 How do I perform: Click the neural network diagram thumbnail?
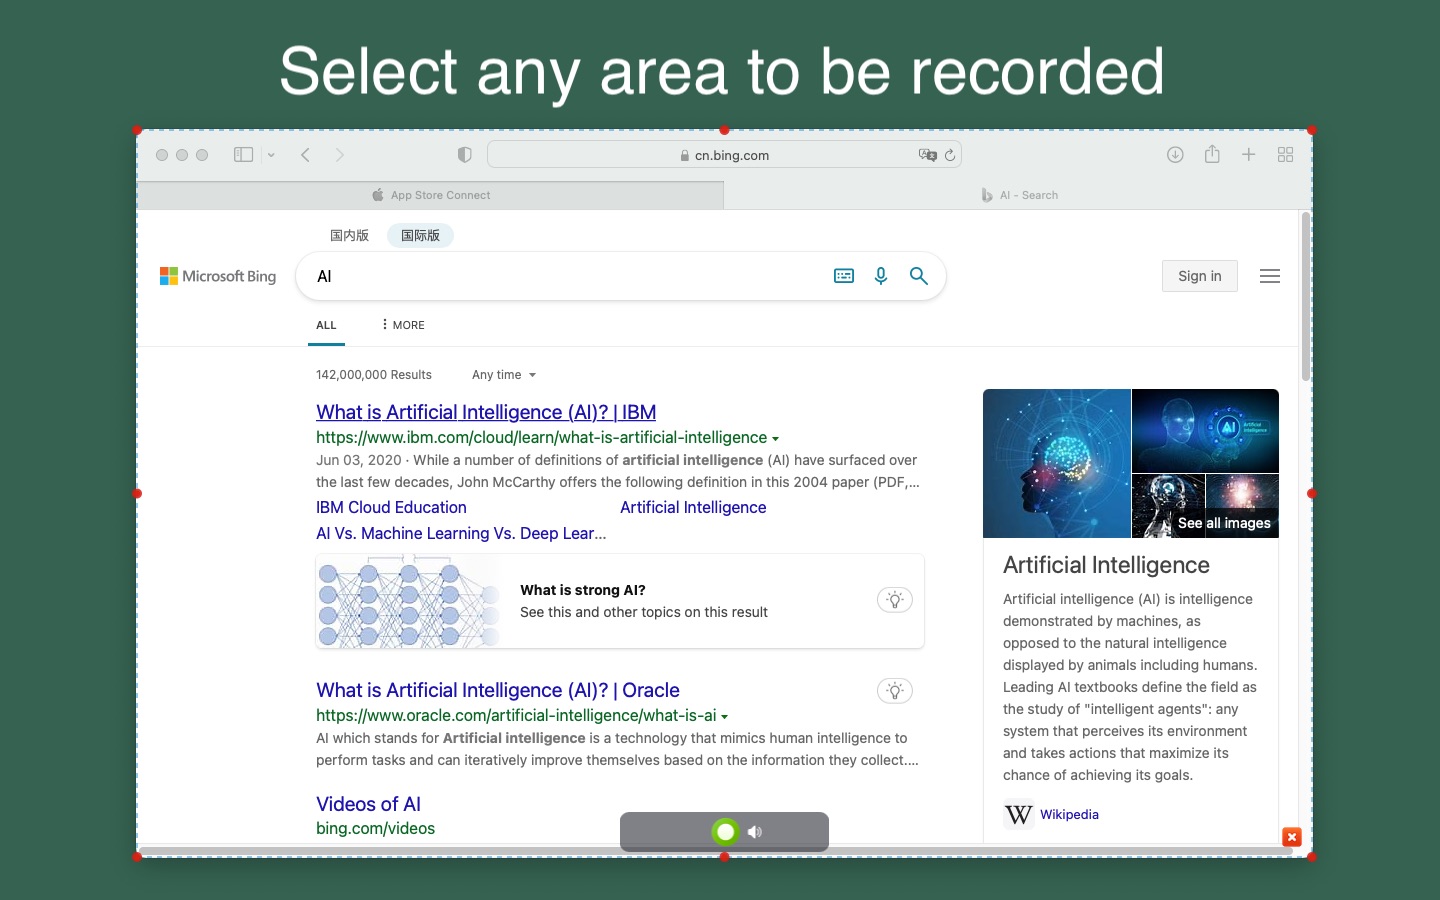pyautogui.click(x=408, y=601)
